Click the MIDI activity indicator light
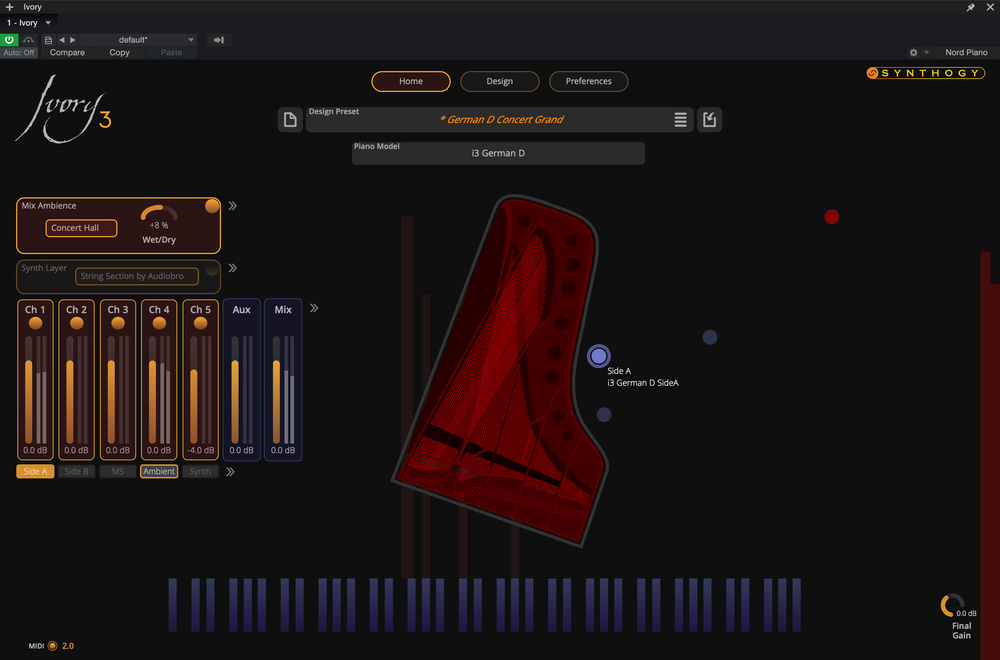This screenshot has width=1000, height=660. point(53,646)
